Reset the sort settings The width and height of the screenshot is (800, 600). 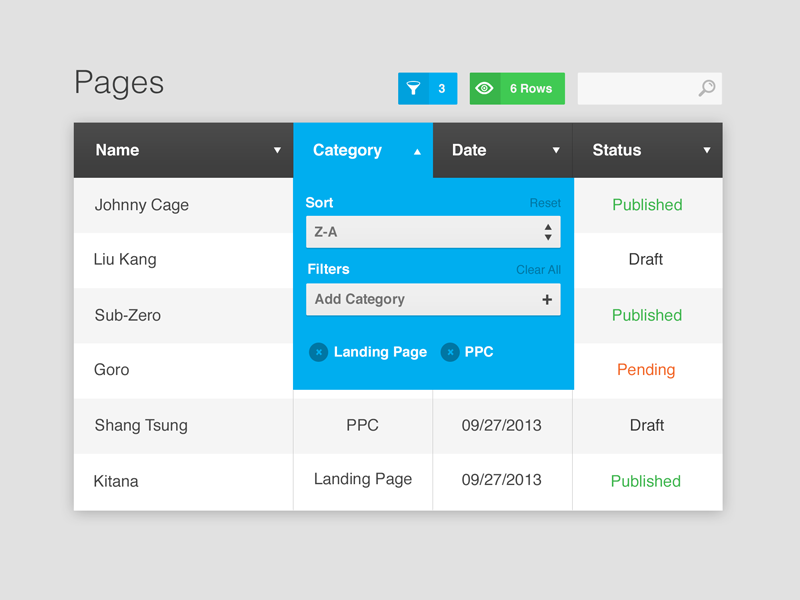(544, 202)
